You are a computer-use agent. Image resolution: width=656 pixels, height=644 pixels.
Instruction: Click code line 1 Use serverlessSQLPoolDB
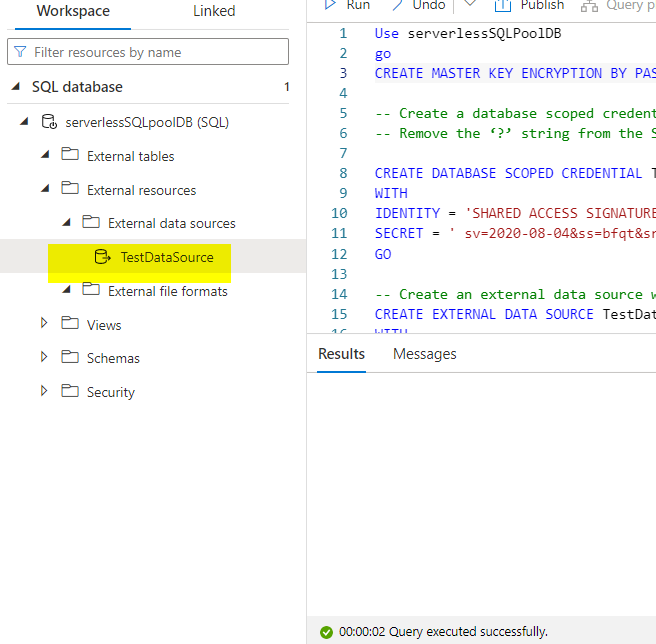click(x=468, y=33)
